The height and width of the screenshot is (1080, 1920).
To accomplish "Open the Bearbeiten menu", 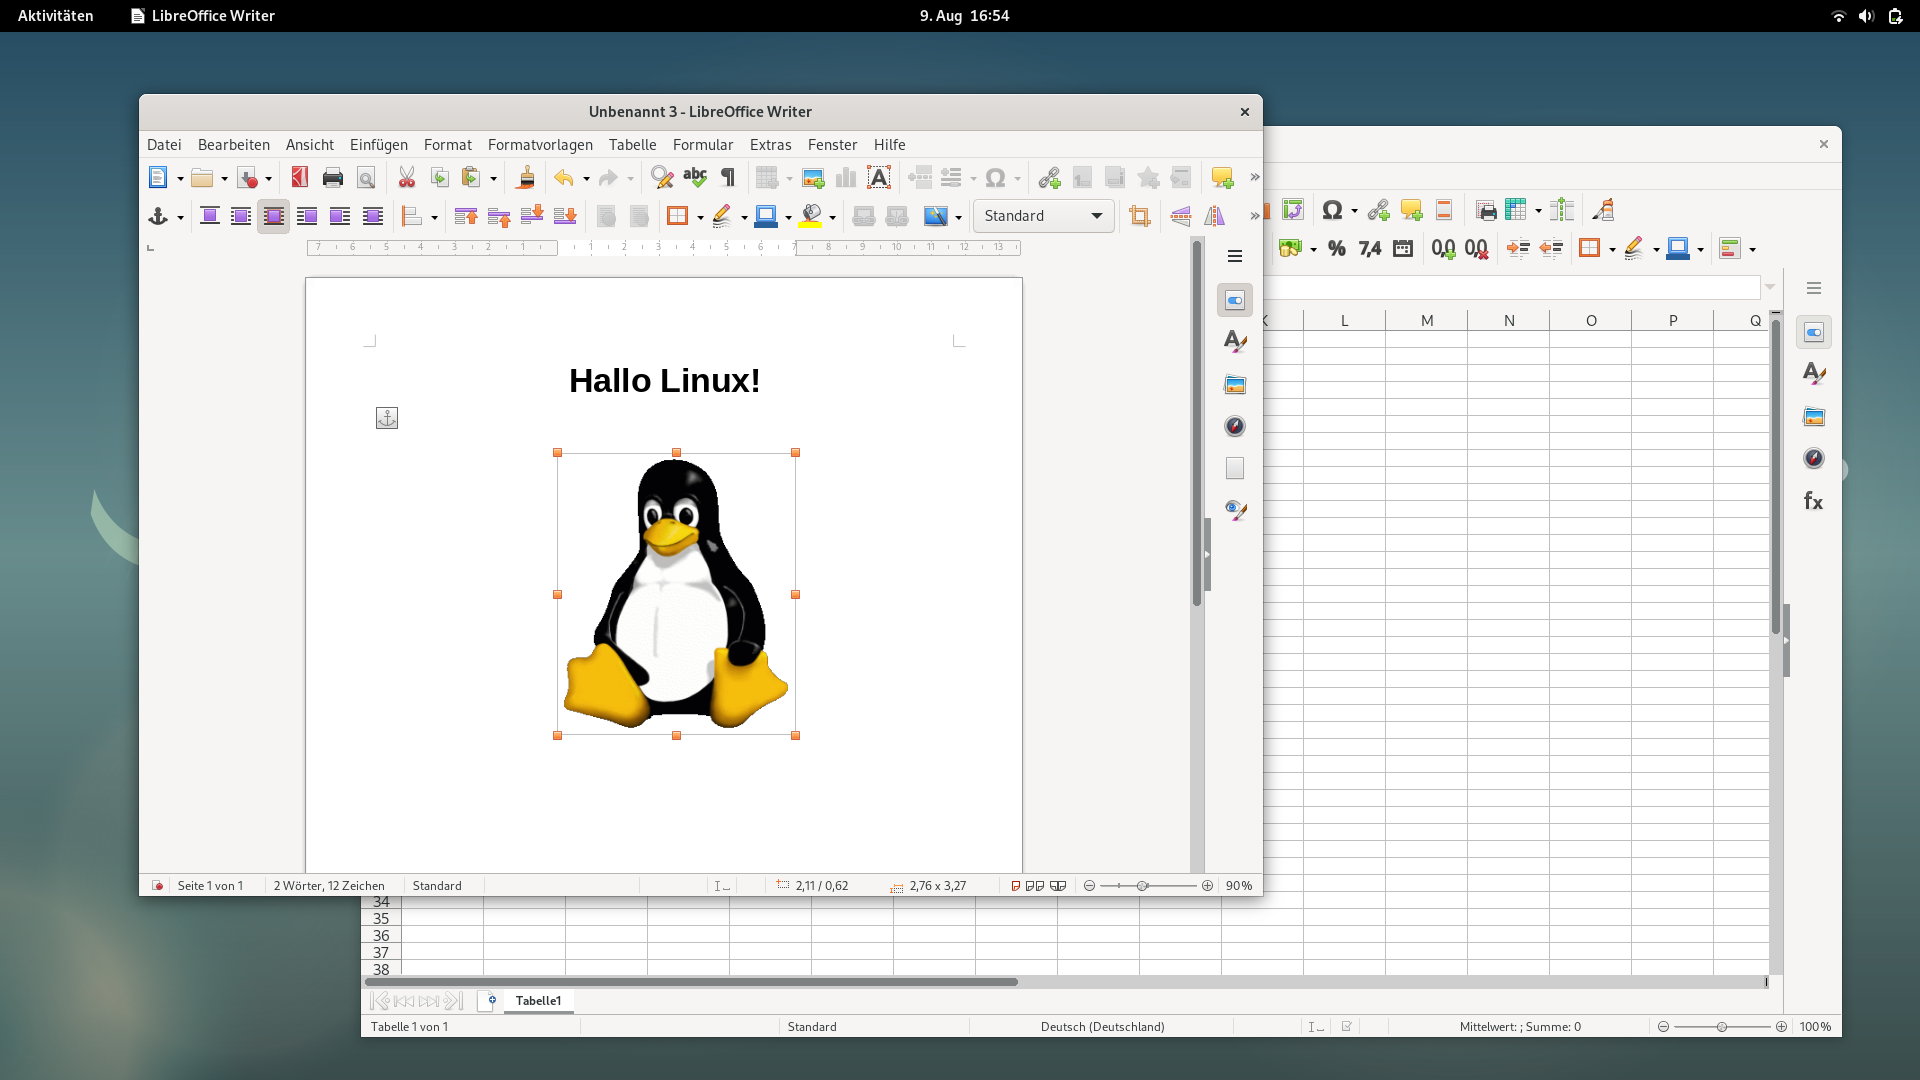I will 234,145.
